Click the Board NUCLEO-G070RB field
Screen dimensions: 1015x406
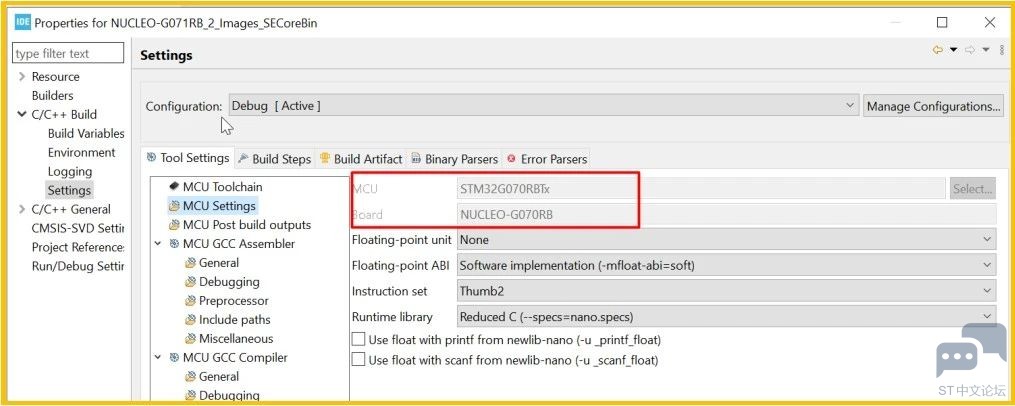pyautogui.click(x=726, y=214)
